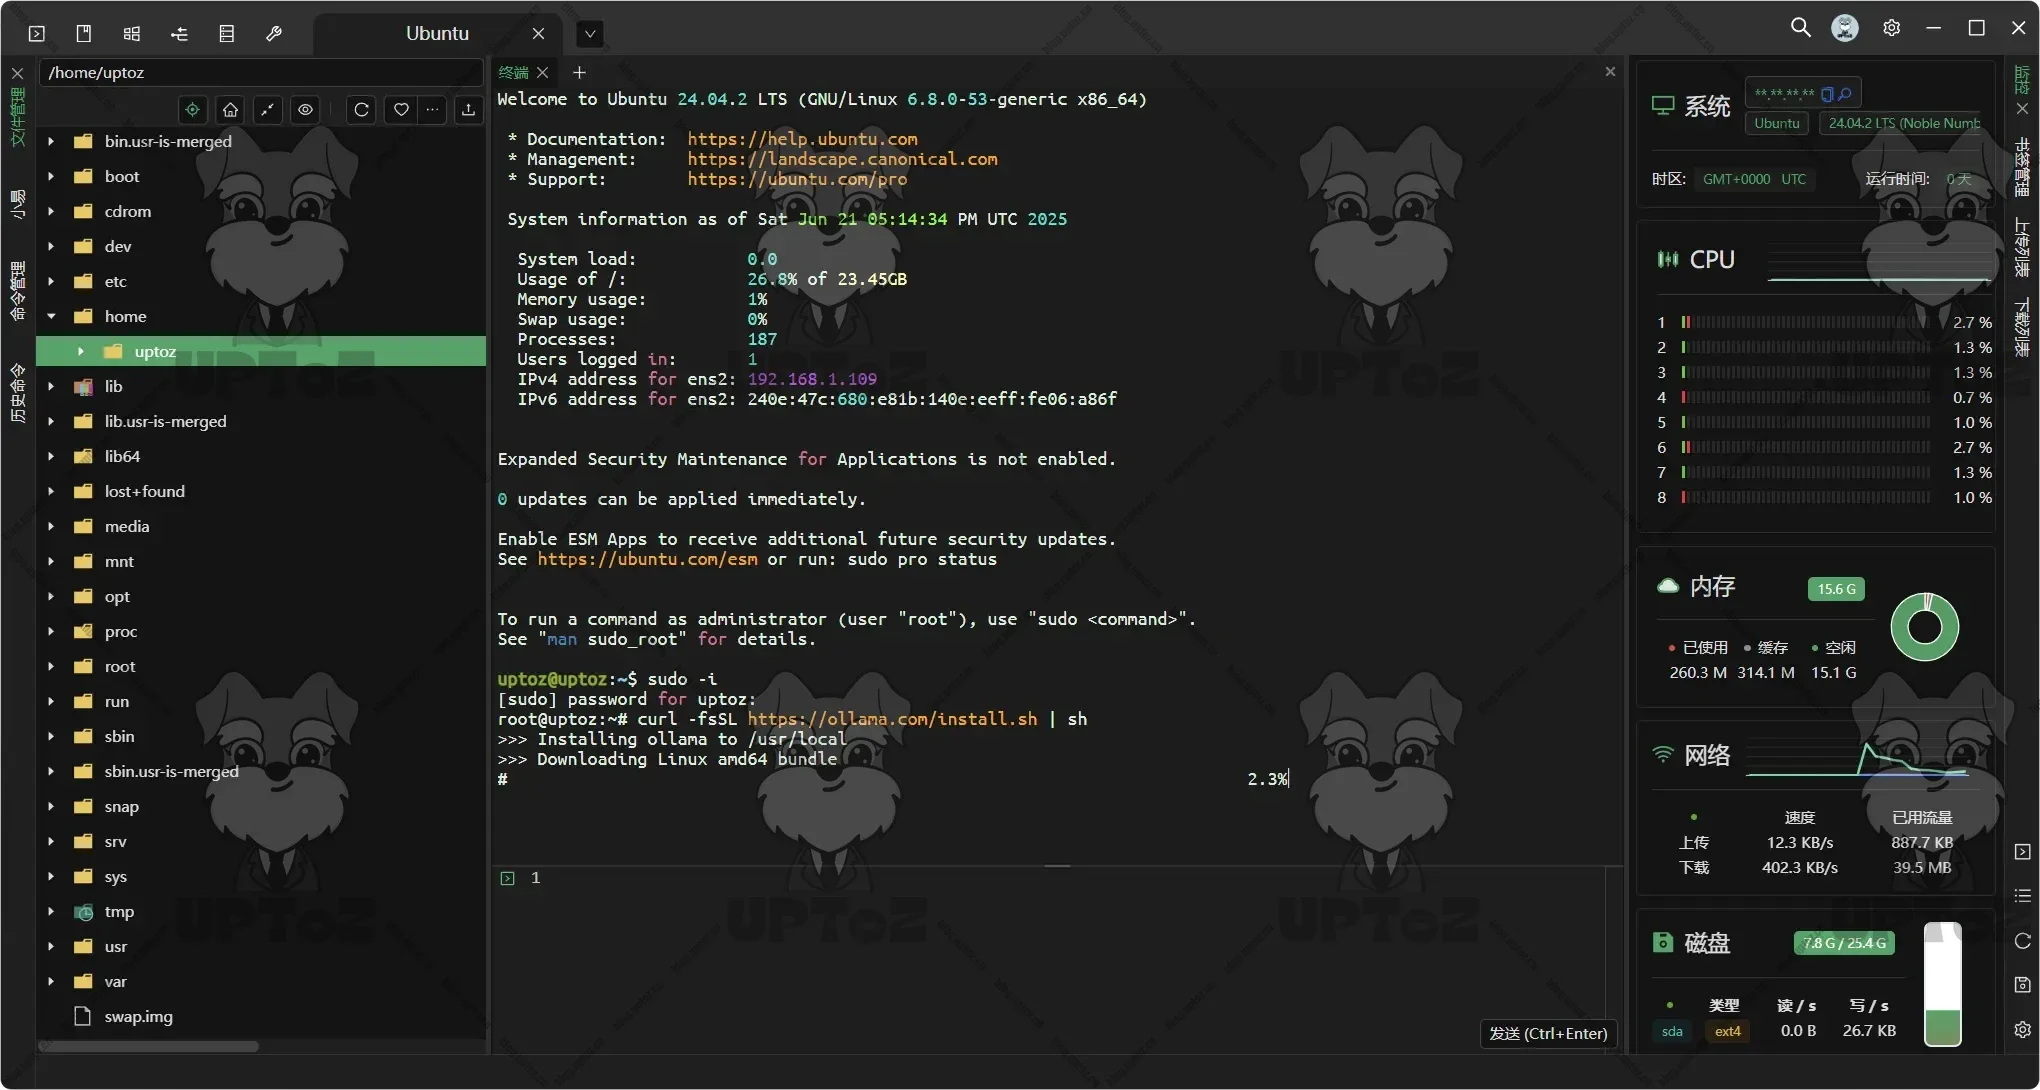The height and width of the screenshot is (1090, 2040).
Task: Go to home directory via house icon
Action: coord(231,109)
